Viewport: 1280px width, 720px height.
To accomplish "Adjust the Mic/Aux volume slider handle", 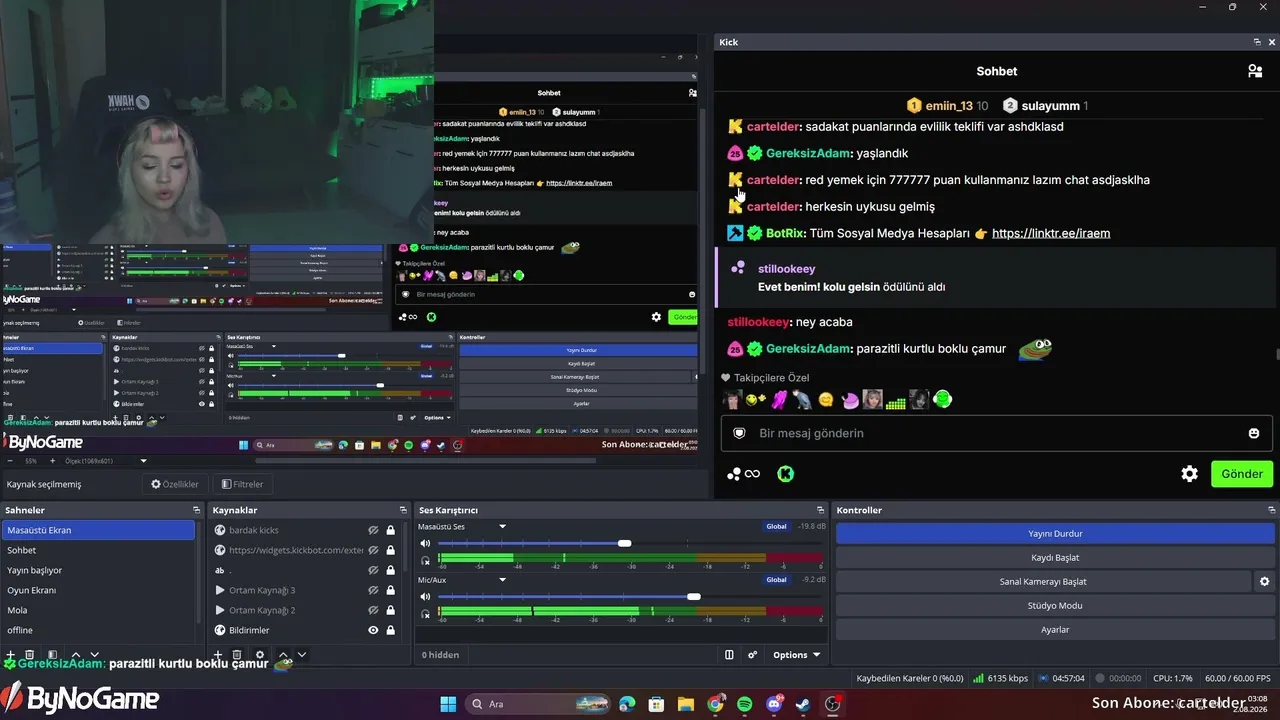I will click(693, 596).
